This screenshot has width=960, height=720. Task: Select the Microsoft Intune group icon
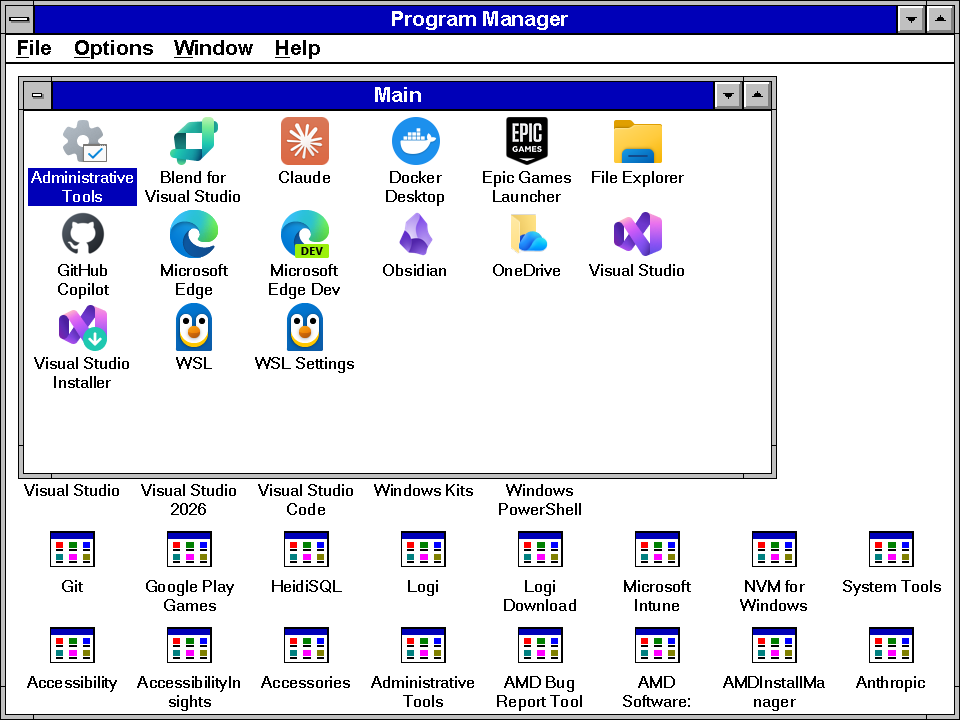[x=657, y=549]
